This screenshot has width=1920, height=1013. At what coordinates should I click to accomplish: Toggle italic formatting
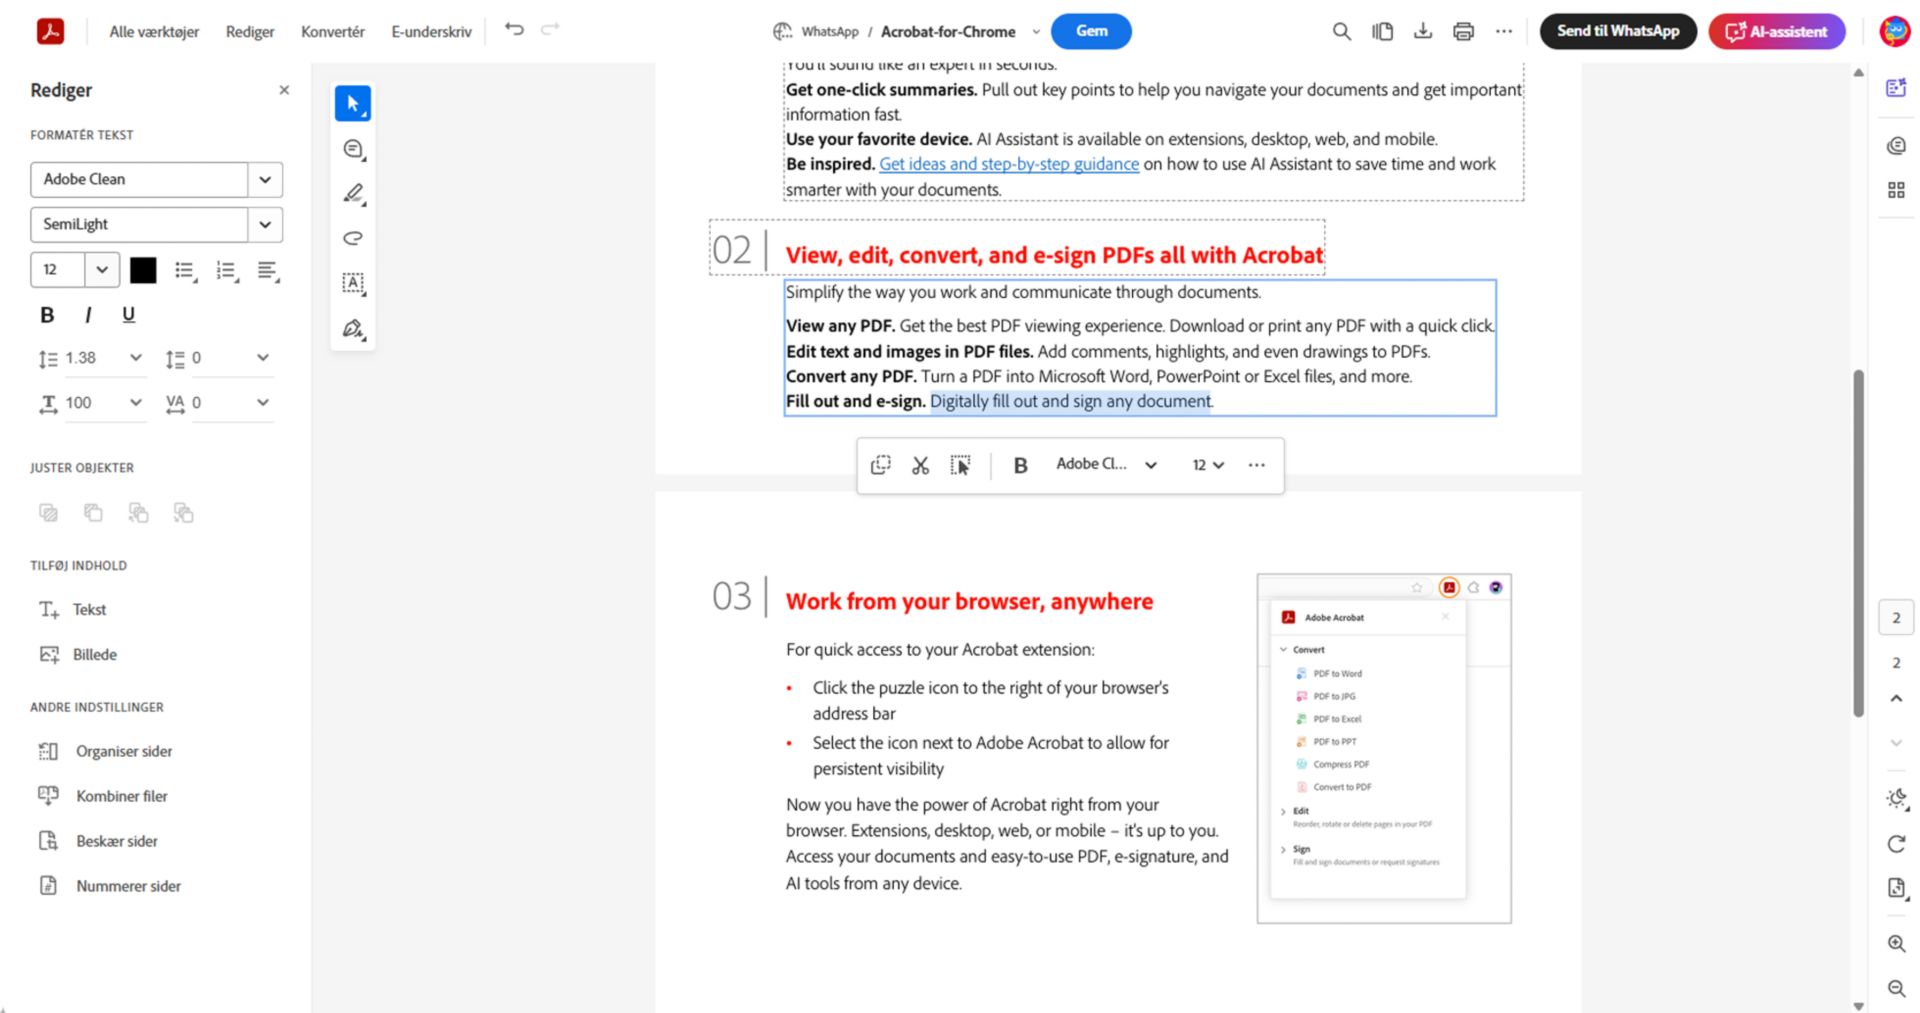[x=88, y=315]
